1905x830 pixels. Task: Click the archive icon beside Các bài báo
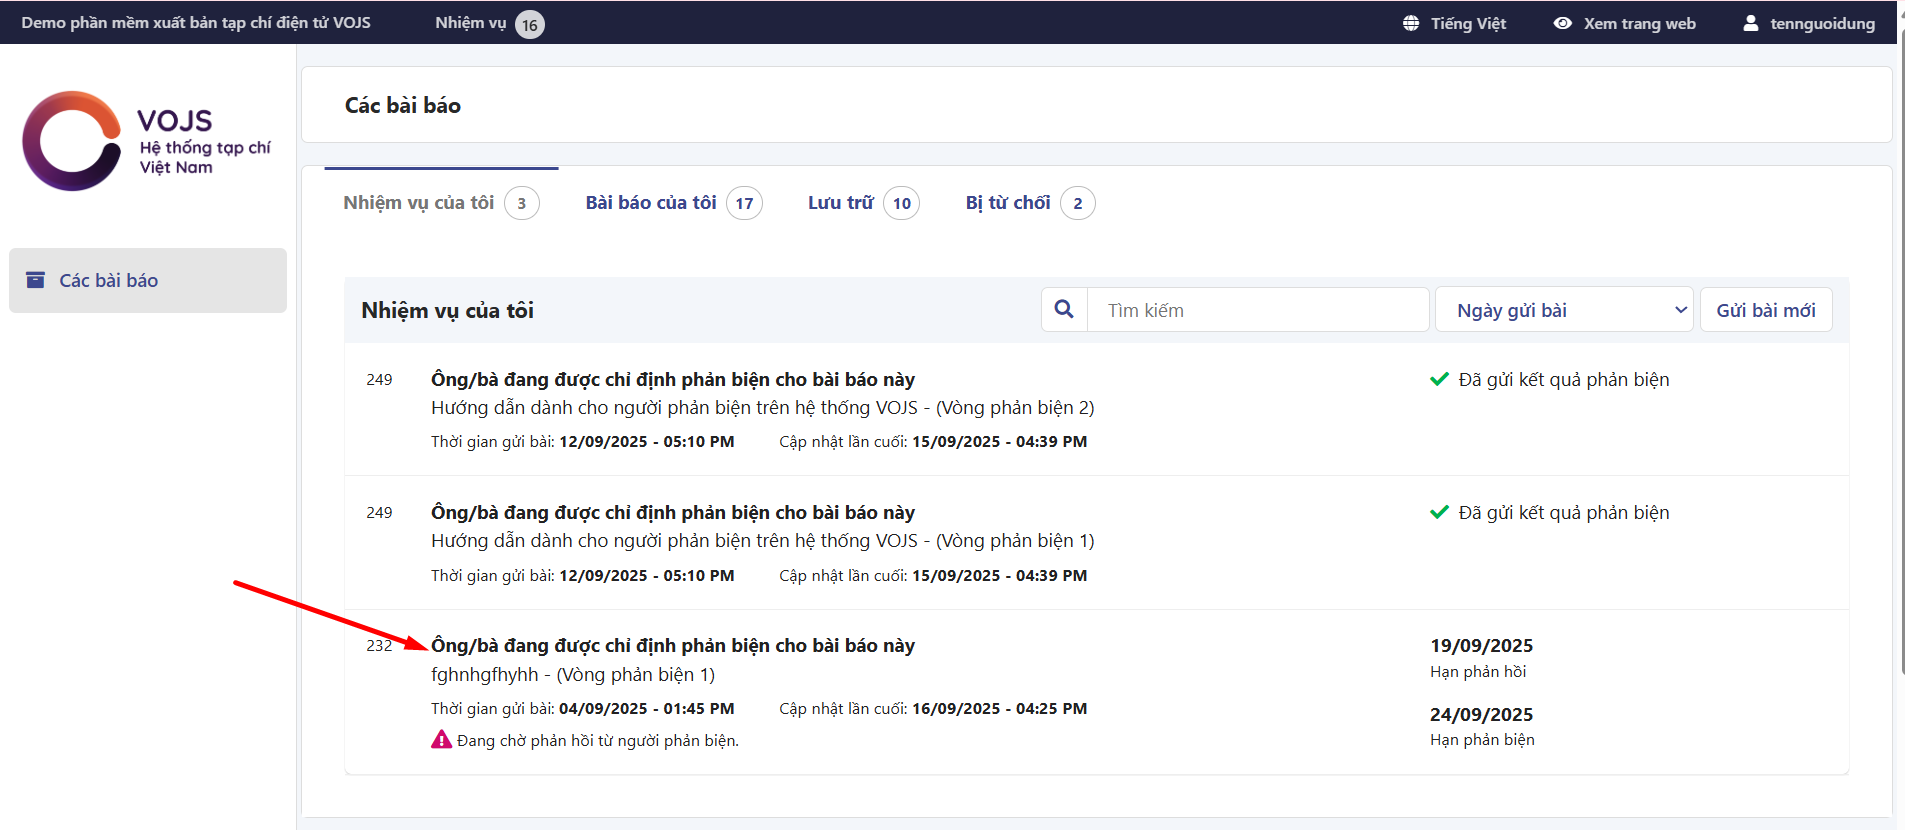[35, 280]
